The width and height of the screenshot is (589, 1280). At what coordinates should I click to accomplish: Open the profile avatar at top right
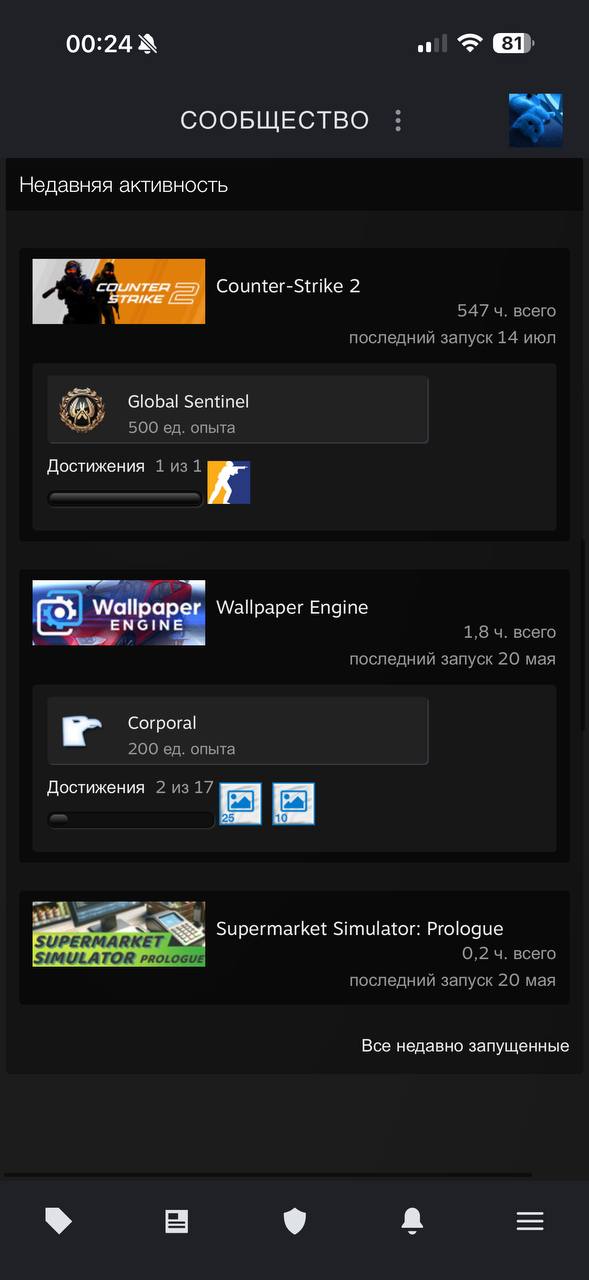pos(535,121)
